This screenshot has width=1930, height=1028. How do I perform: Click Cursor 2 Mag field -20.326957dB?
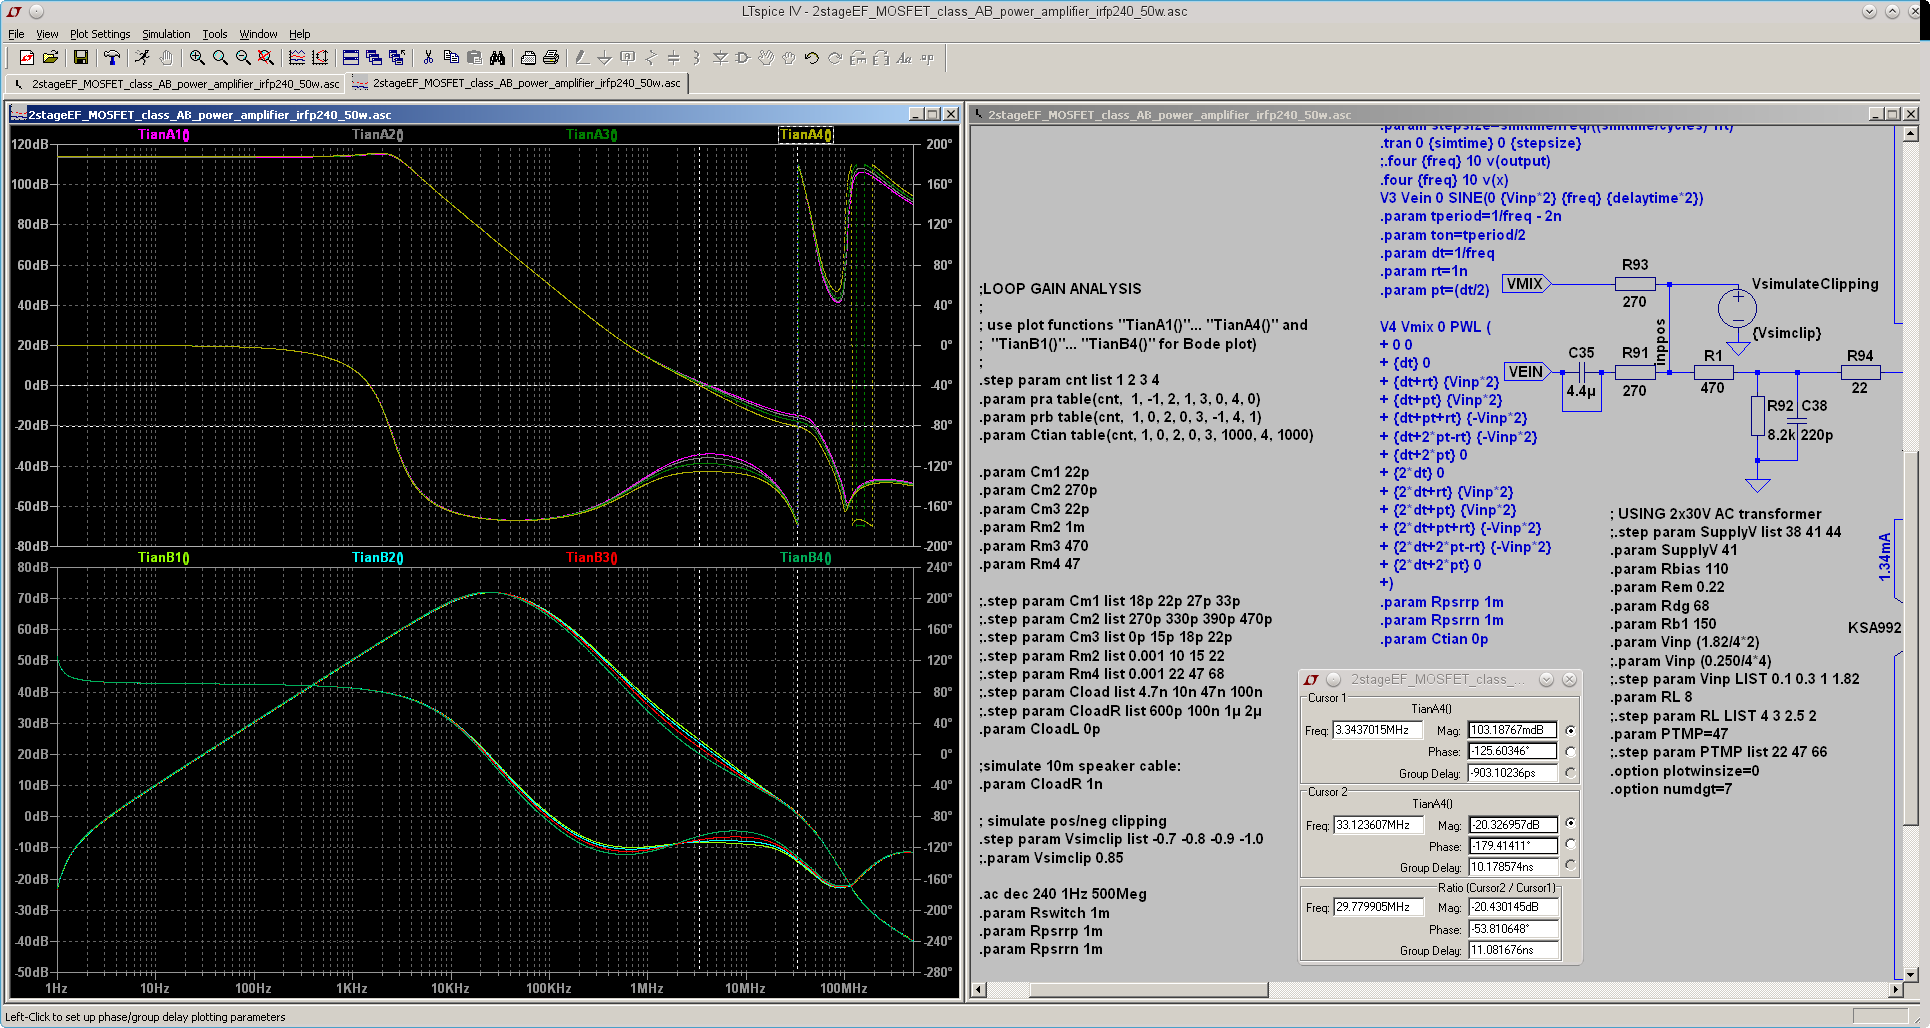(x=1513, y=825)
